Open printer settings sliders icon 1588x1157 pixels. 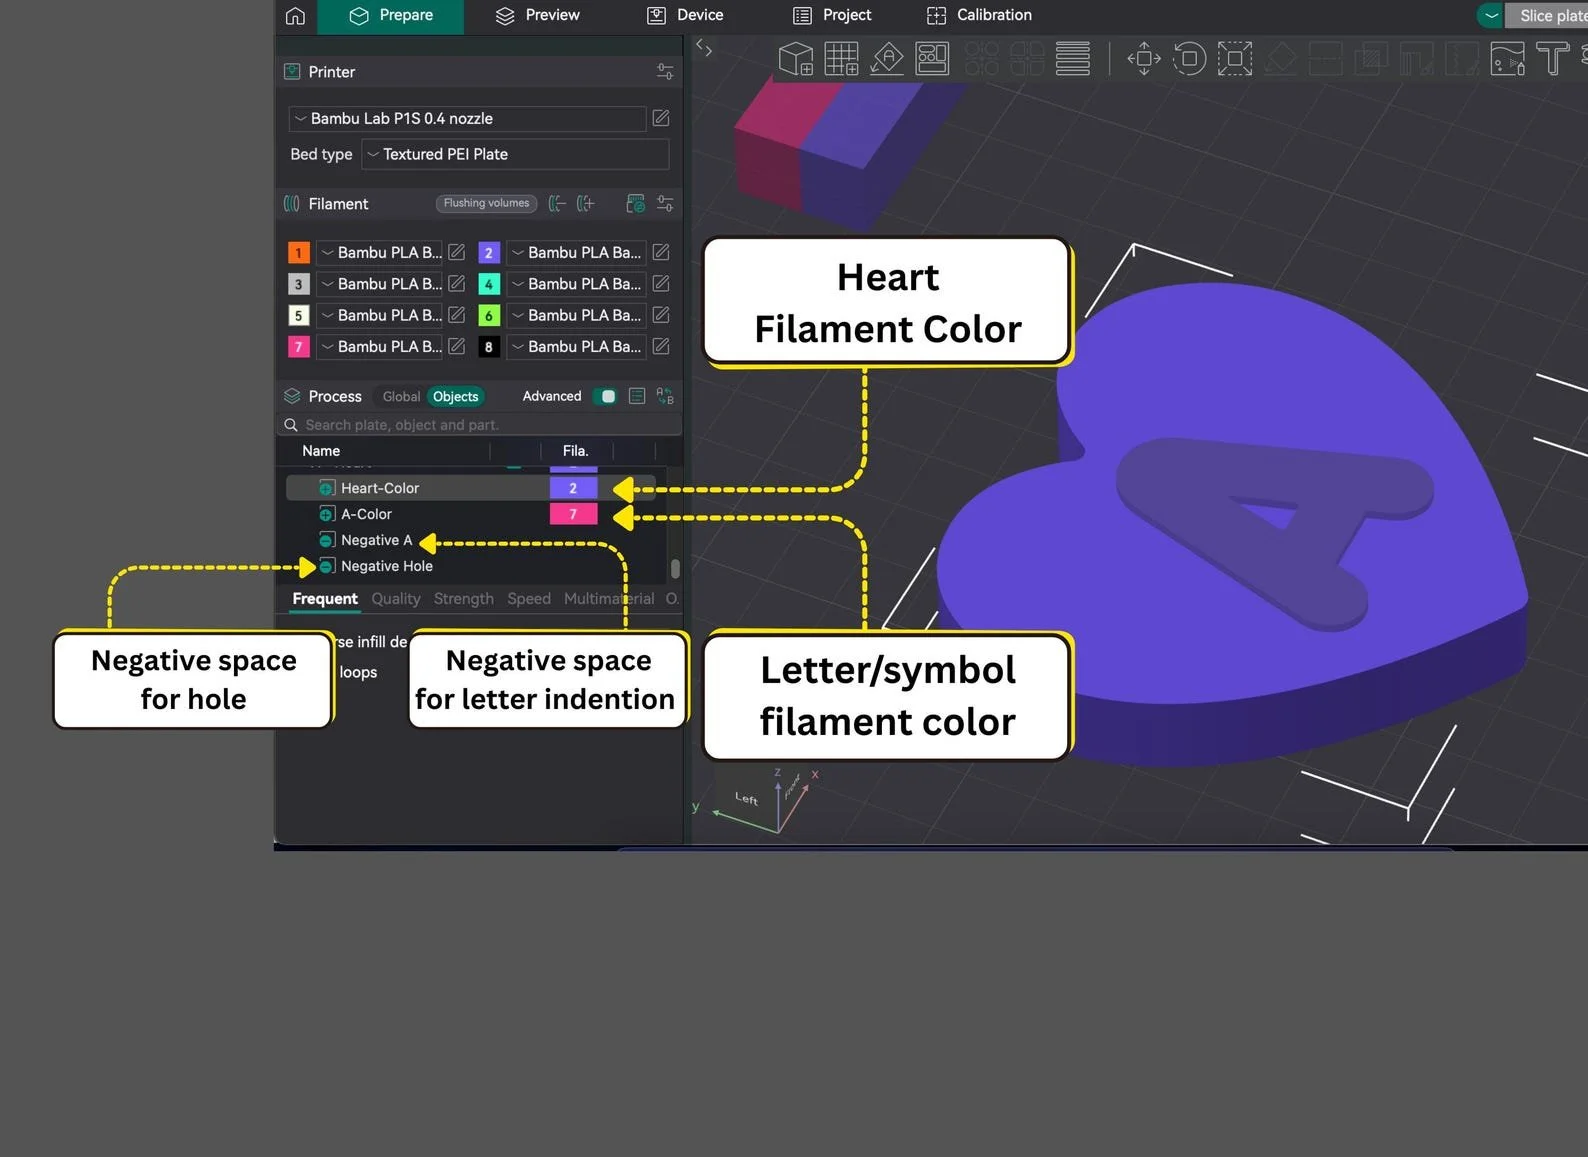pos(664,72)
